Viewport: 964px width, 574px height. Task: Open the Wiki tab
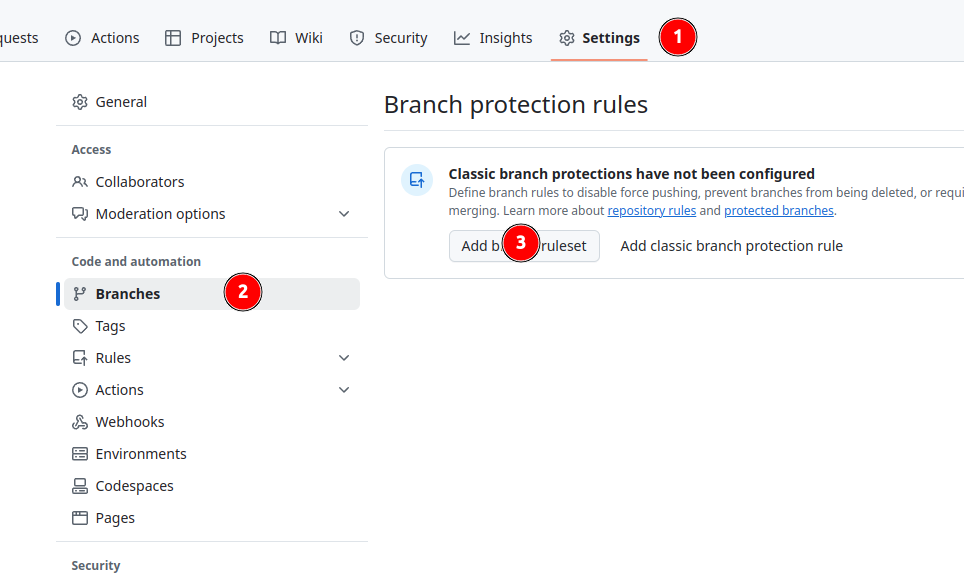[296, 38]
